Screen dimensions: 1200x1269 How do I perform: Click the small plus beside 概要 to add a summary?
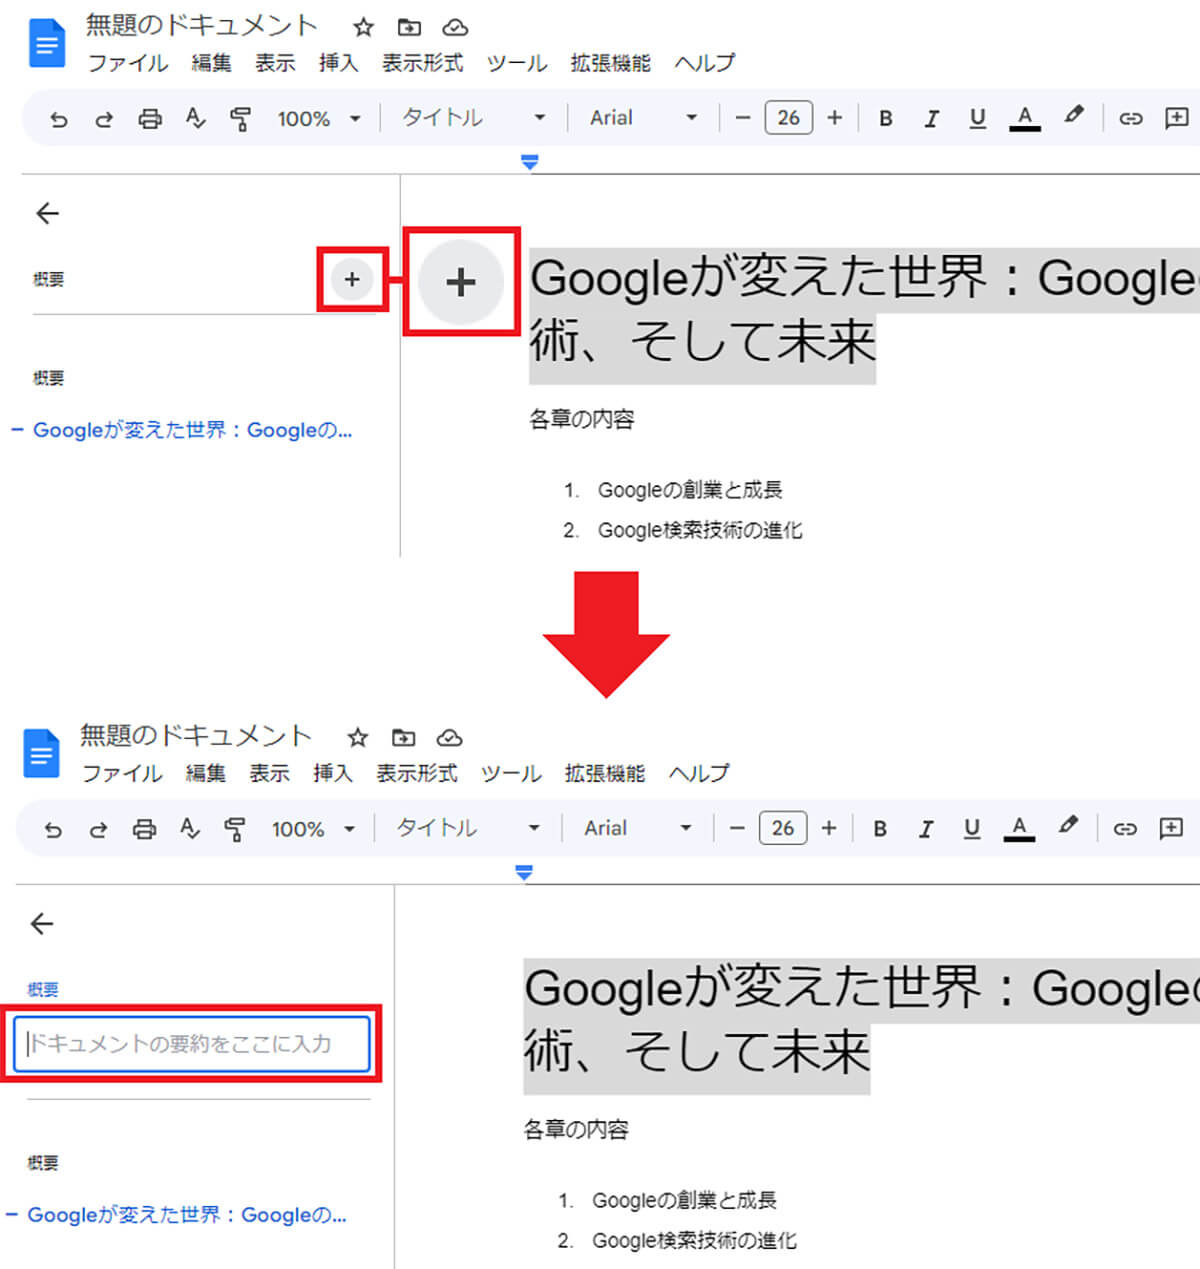pyautogui.click(x=352, y=279)
